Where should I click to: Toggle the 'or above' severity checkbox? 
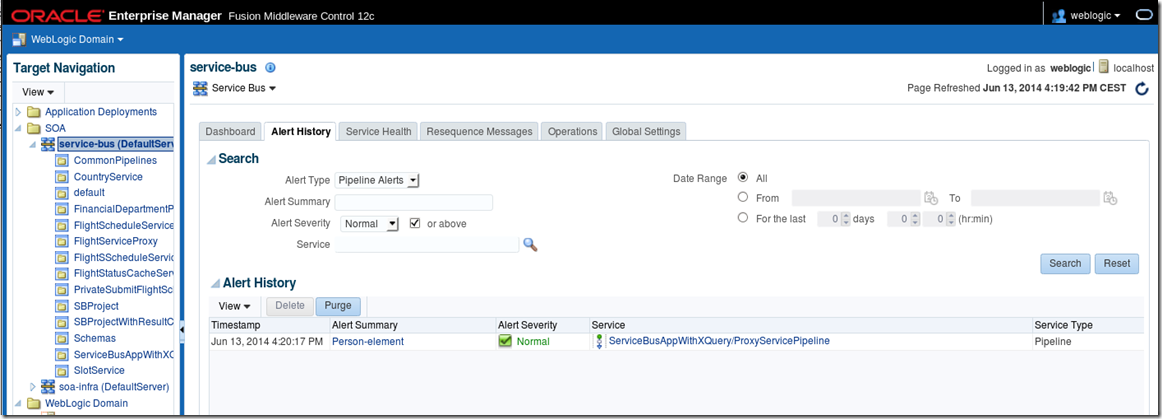point(415,224)
